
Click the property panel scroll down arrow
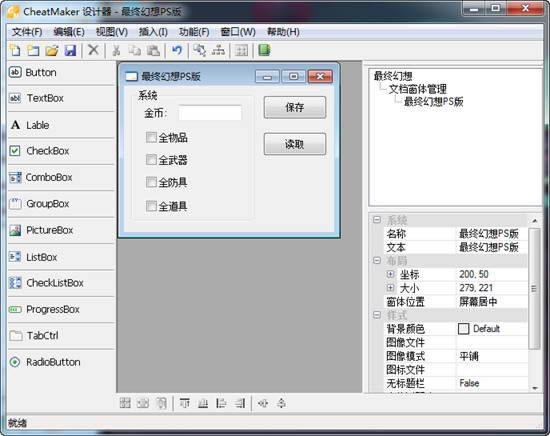coord(535,388)
